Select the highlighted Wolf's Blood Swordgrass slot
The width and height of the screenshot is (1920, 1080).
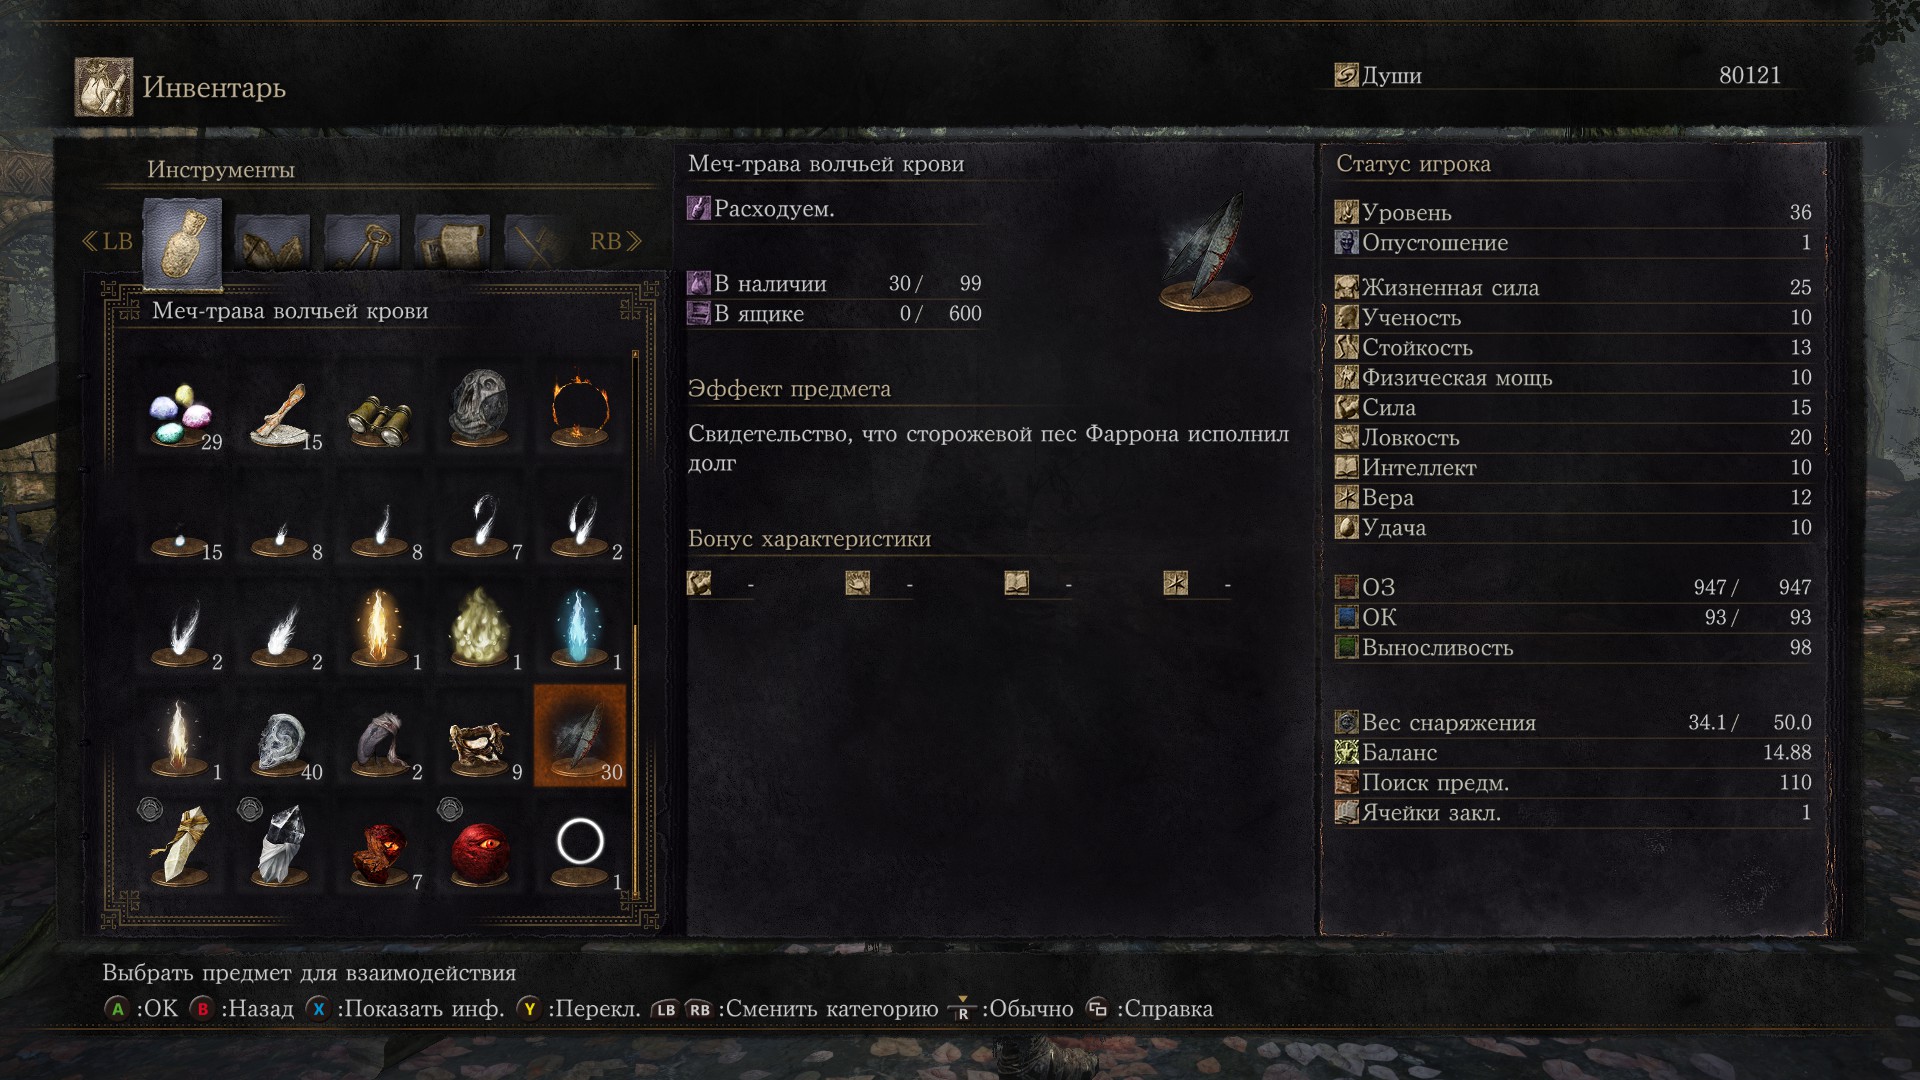point(580,736)
